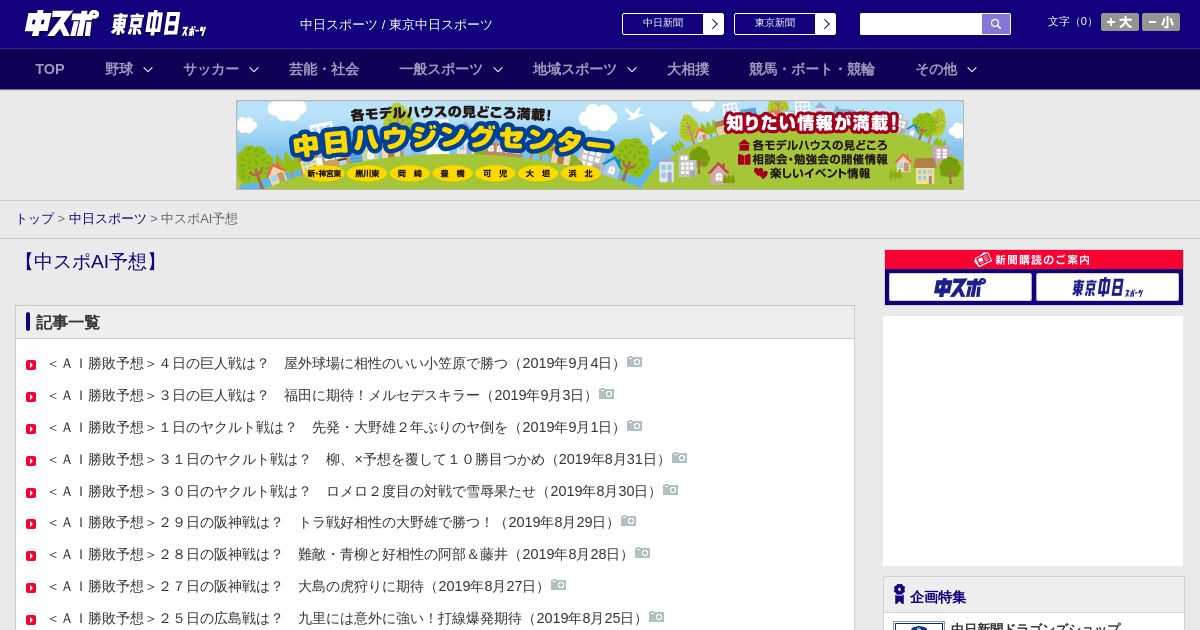Open the 野球 navigation item

tap(119, 69)
